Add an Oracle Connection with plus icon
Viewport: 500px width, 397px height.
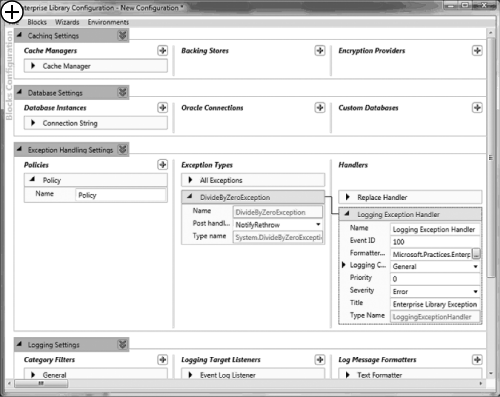tap(320, 108)
